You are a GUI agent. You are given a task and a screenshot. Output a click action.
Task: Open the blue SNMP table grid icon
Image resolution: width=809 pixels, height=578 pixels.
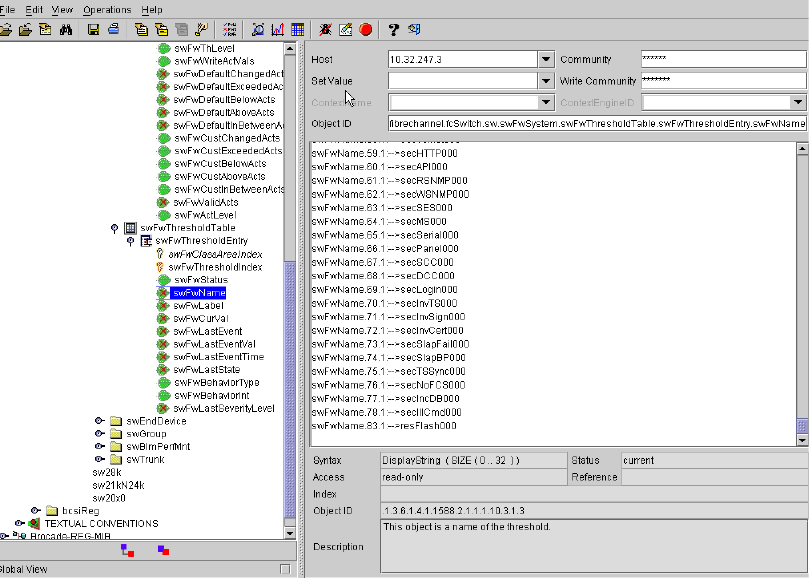[298, 30]
